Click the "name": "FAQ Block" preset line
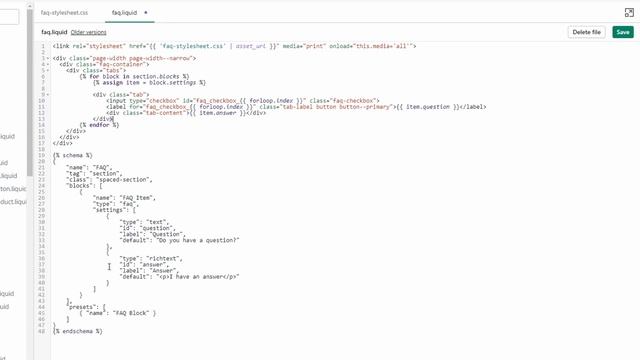Image resolution: width=640 pixels, height=360 pixels. (x=118, y=313)
